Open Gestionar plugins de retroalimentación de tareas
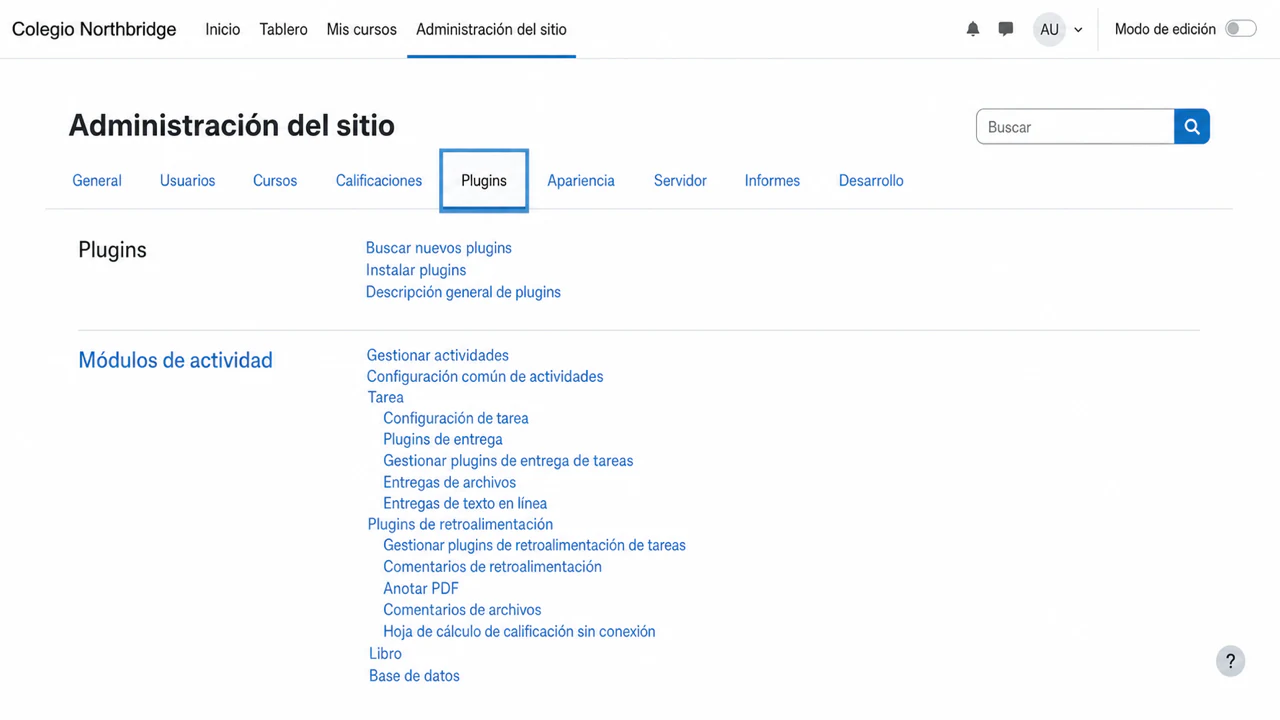Screen dimensions: 1280x720 point(535,545)
